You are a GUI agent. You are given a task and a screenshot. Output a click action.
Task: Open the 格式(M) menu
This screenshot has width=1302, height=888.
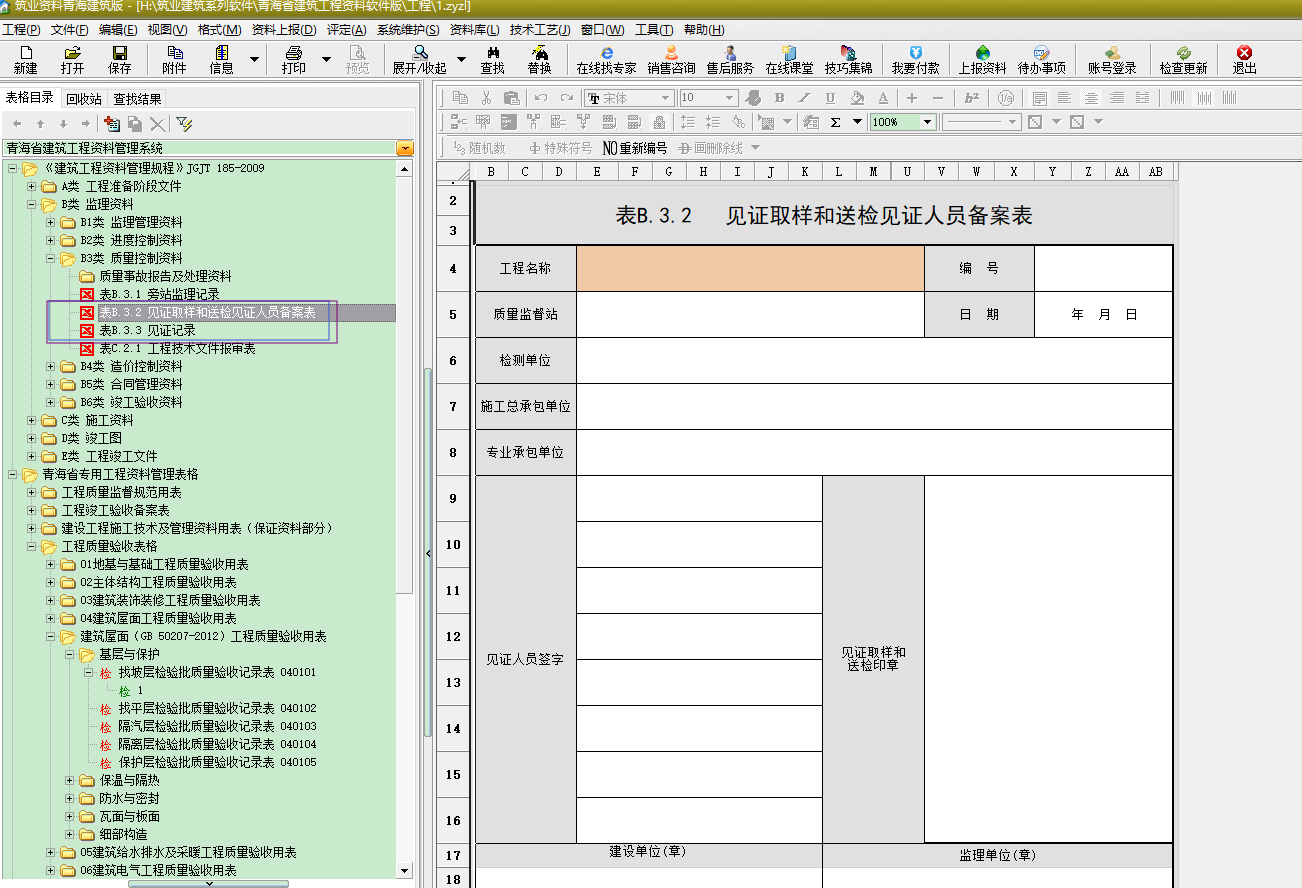coord(219,30)
